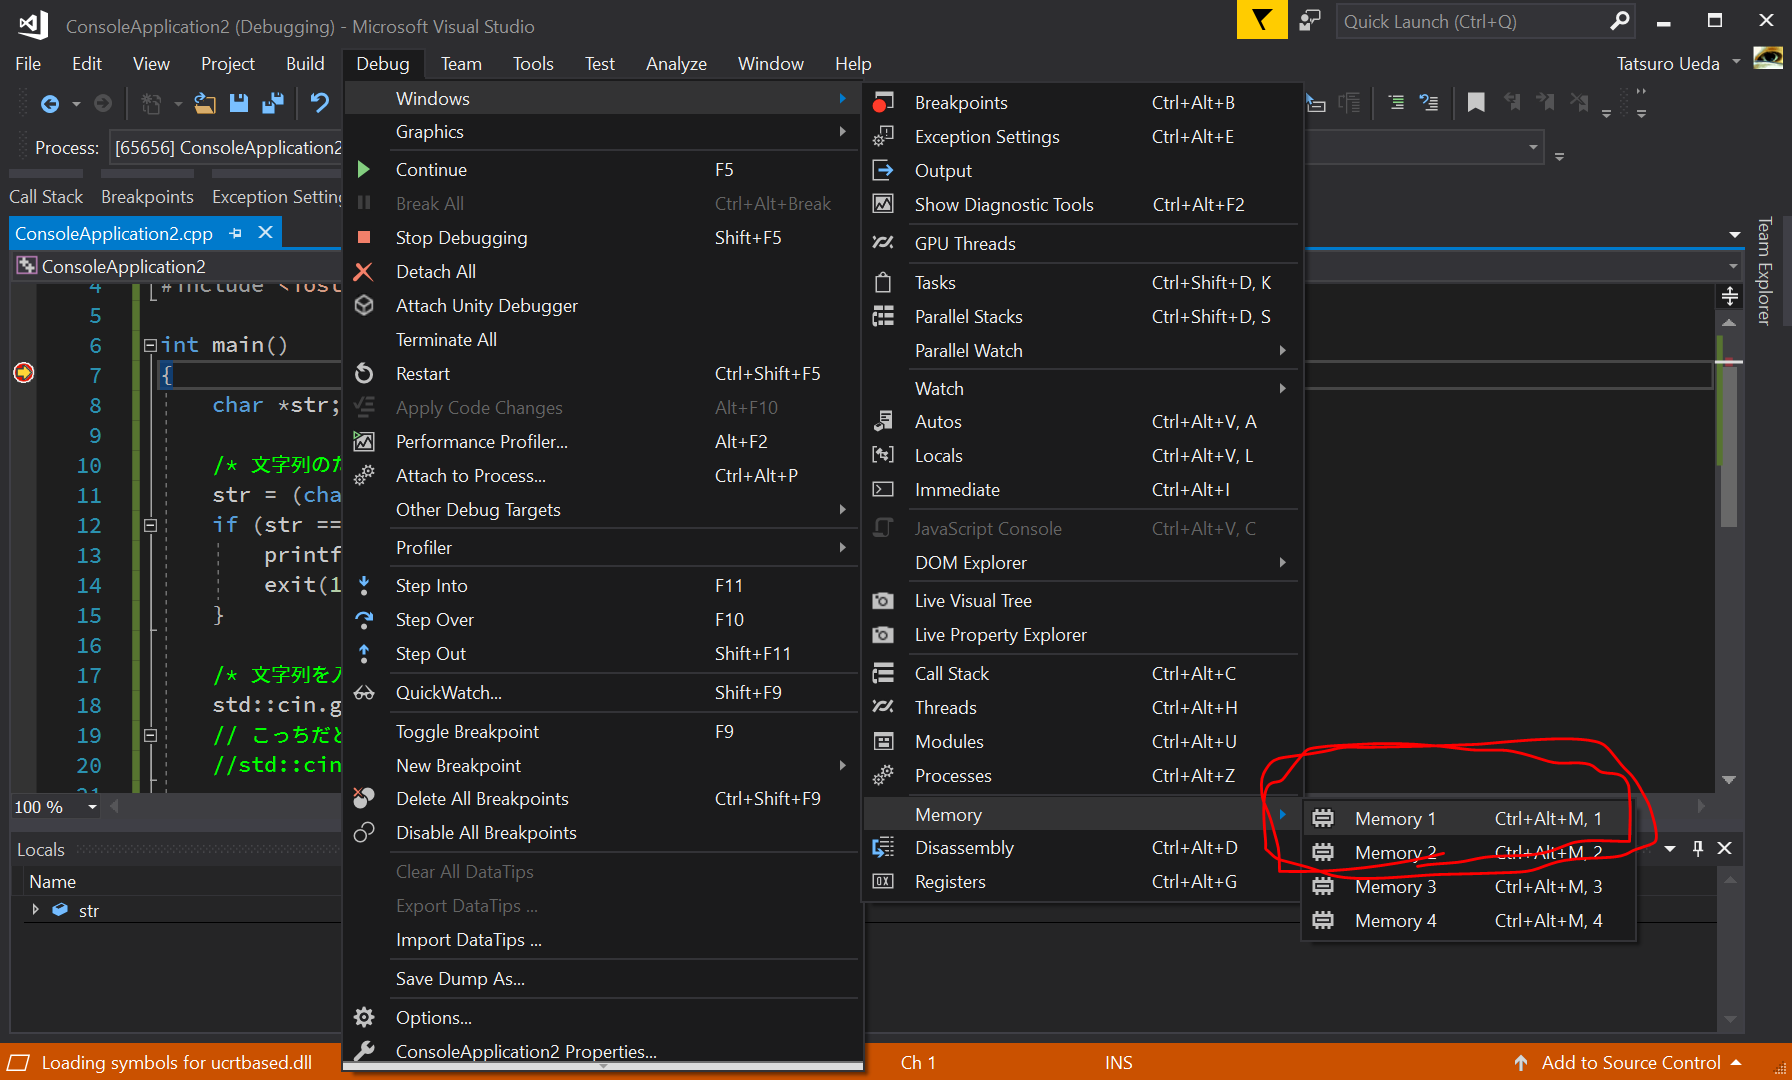
Task: Open the Analyze menu
Action: point(676,64)
